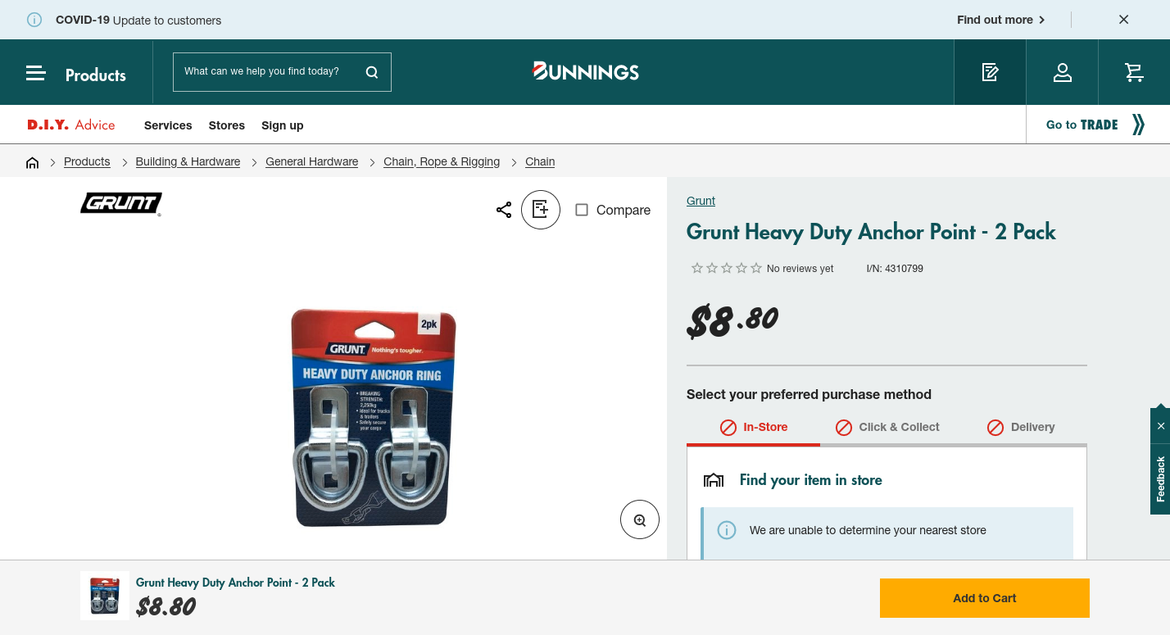Image resolution: width=1170 pixels, height=635 pixels.
Task: Open the Products navigation menu
Action: point(95,74)
